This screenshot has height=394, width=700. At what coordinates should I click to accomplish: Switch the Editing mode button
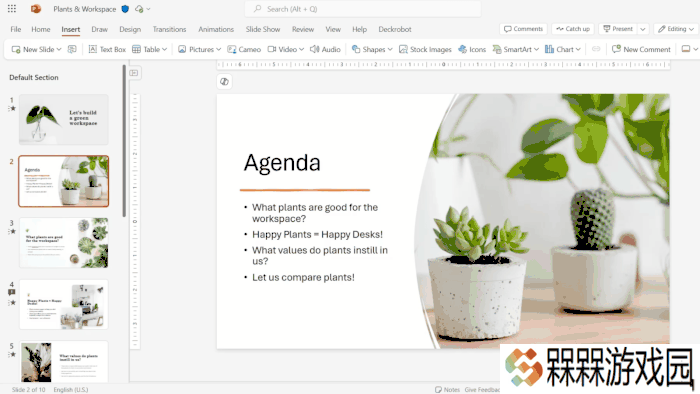676,29
